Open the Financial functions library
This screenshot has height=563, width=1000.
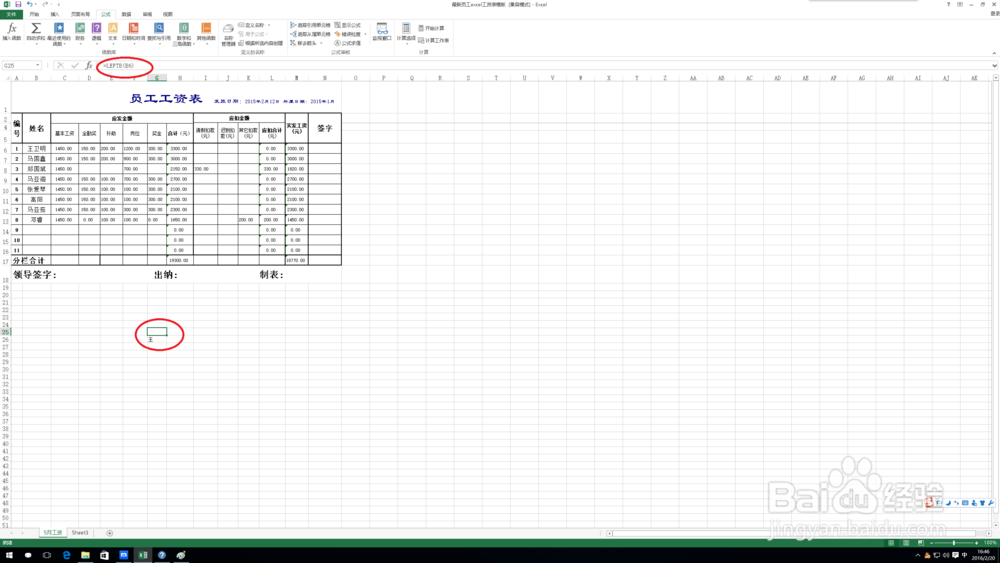80,32
